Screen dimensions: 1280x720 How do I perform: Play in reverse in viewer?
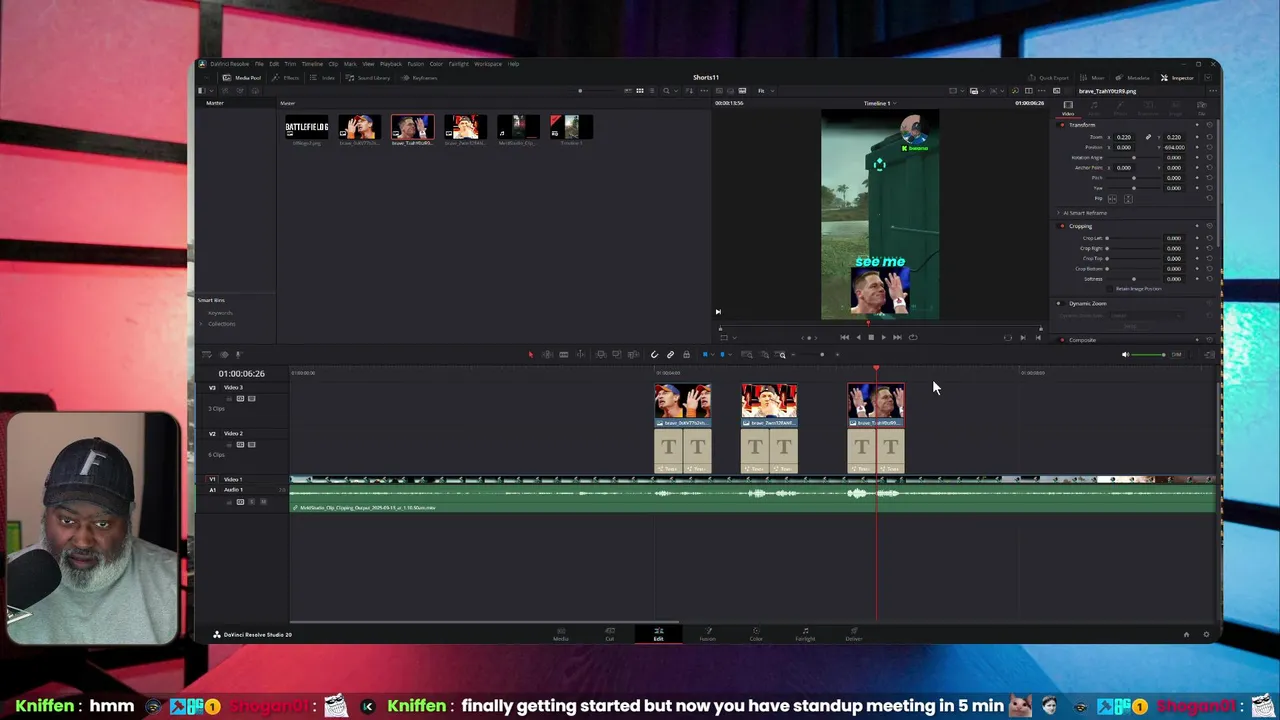pyautogui.click(x=858, y=337)
